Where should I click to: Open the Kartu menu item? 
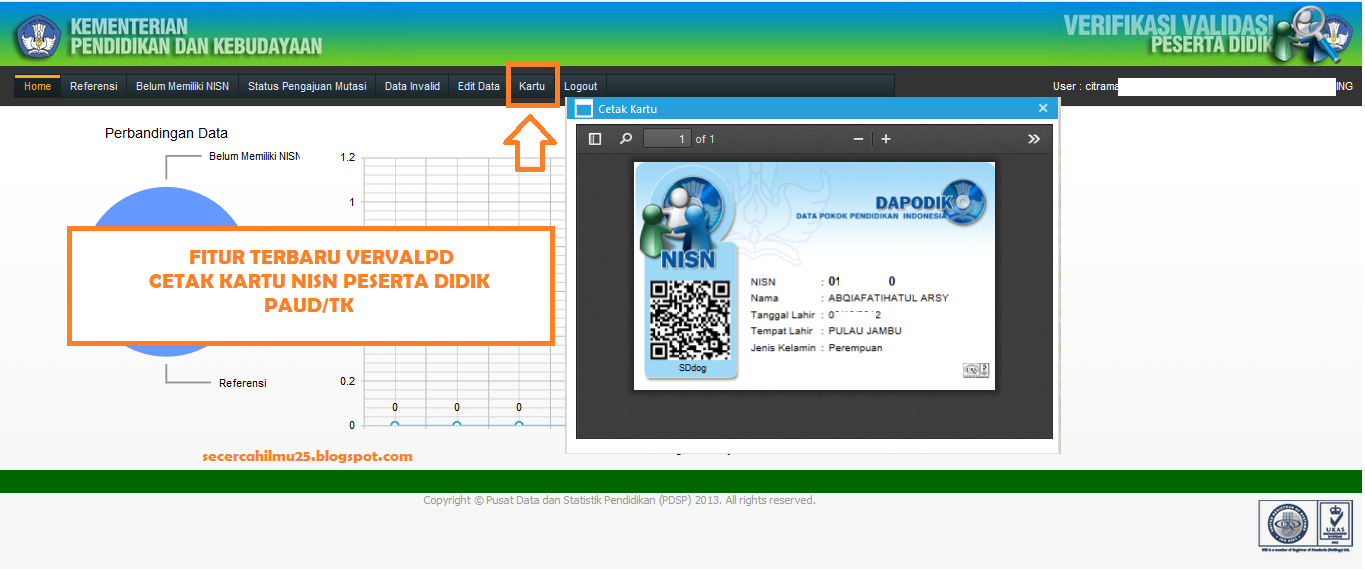(x=532, y=87)
